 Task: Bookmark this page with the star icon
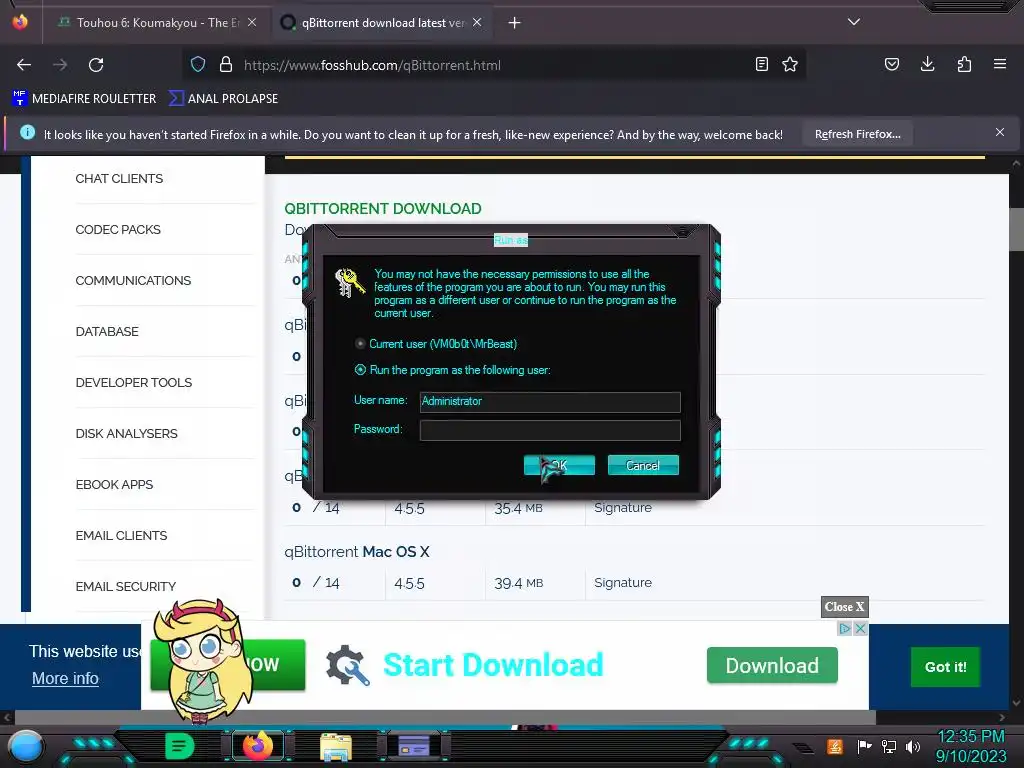coord(790,65)
